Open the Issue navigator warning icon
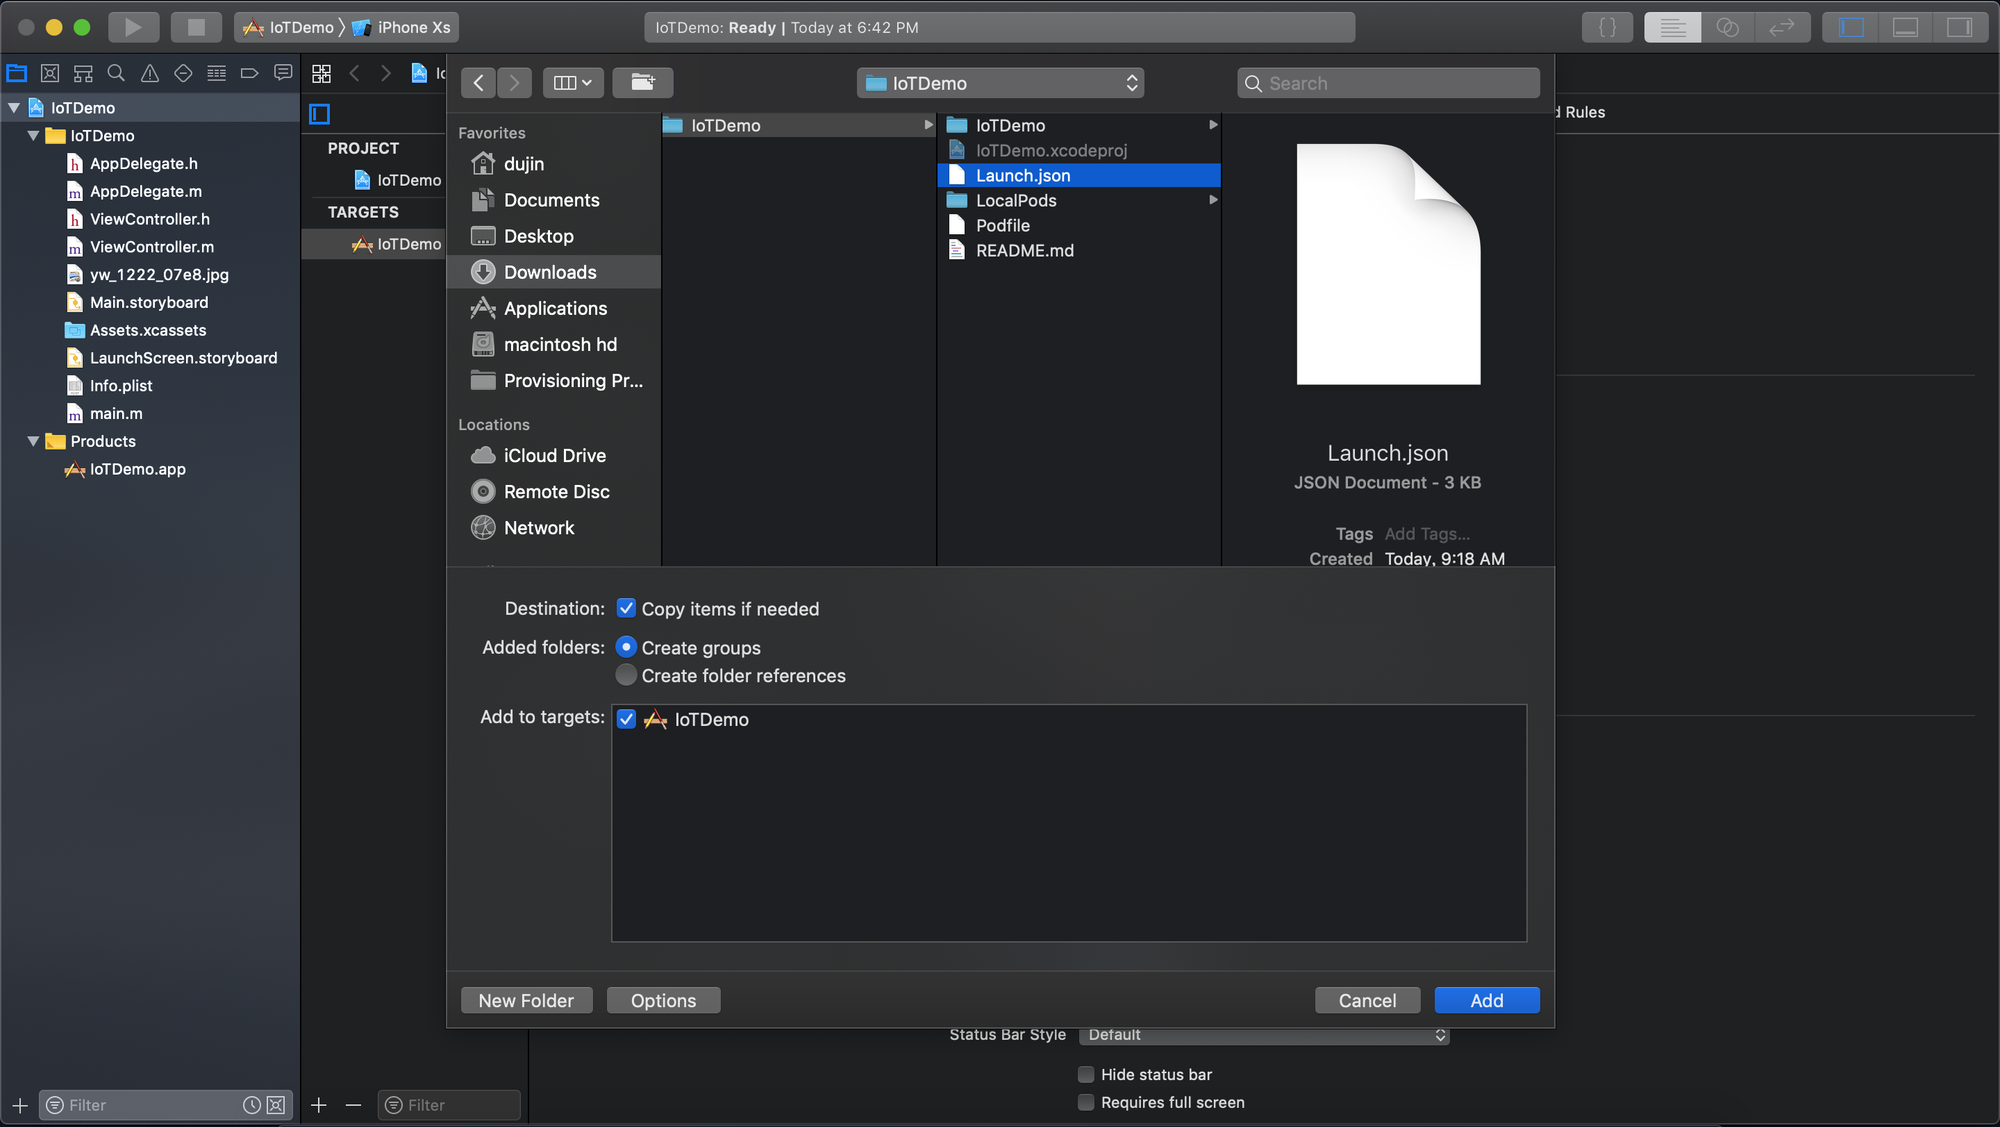The image size is (2000, 1127). (150, 73)
